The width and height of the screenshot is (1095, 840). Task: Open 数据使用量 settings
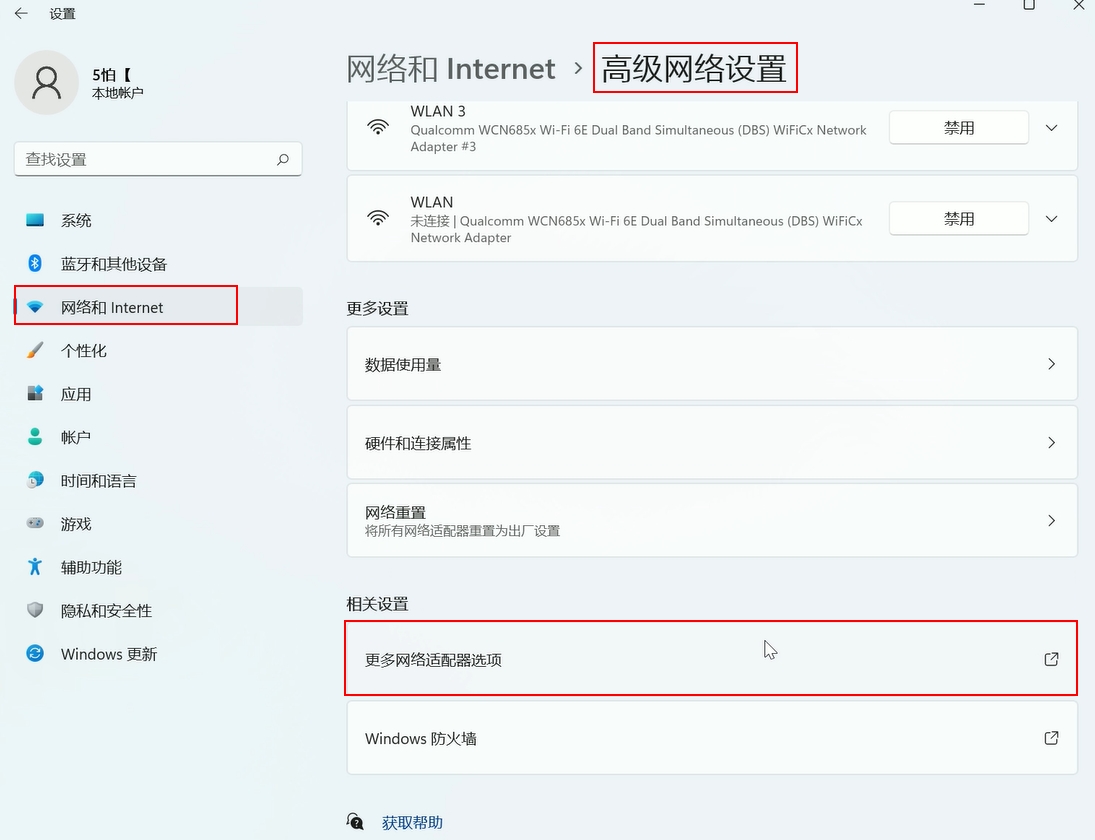[711, 365]
